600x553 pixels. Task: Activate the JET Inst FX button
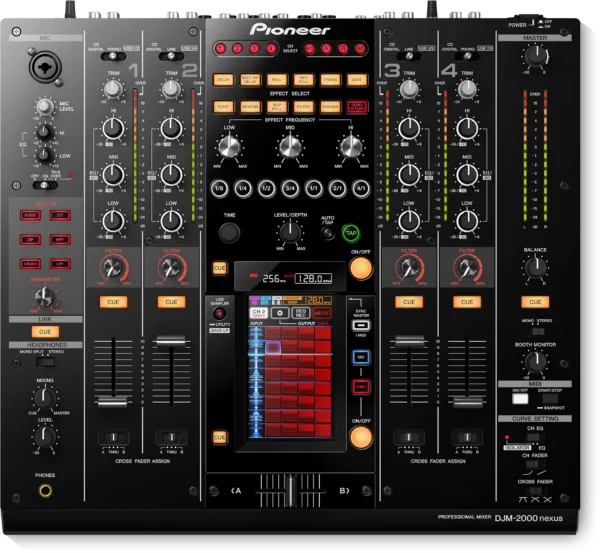pyautogui.click(x=60, y=215)
